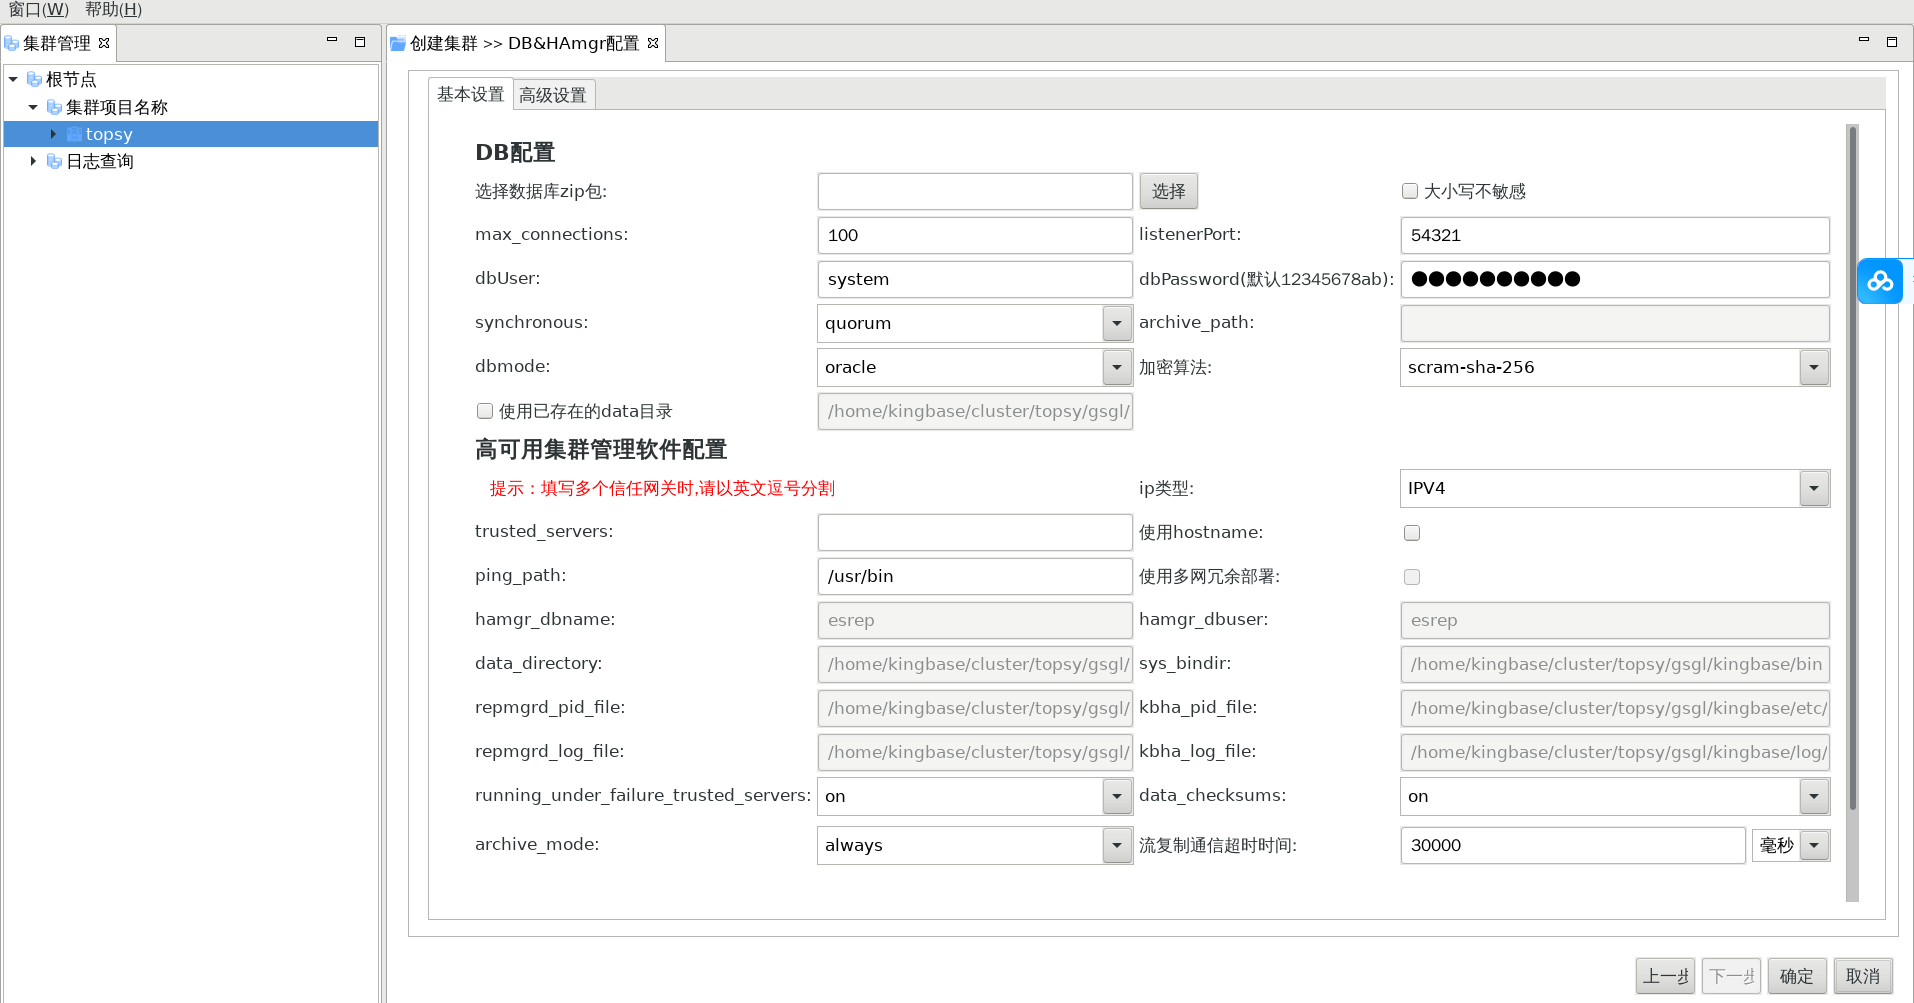The image size is (1914, 1003).
Task: Maximize the 集群管理 left panel
Action: point(360,42)
